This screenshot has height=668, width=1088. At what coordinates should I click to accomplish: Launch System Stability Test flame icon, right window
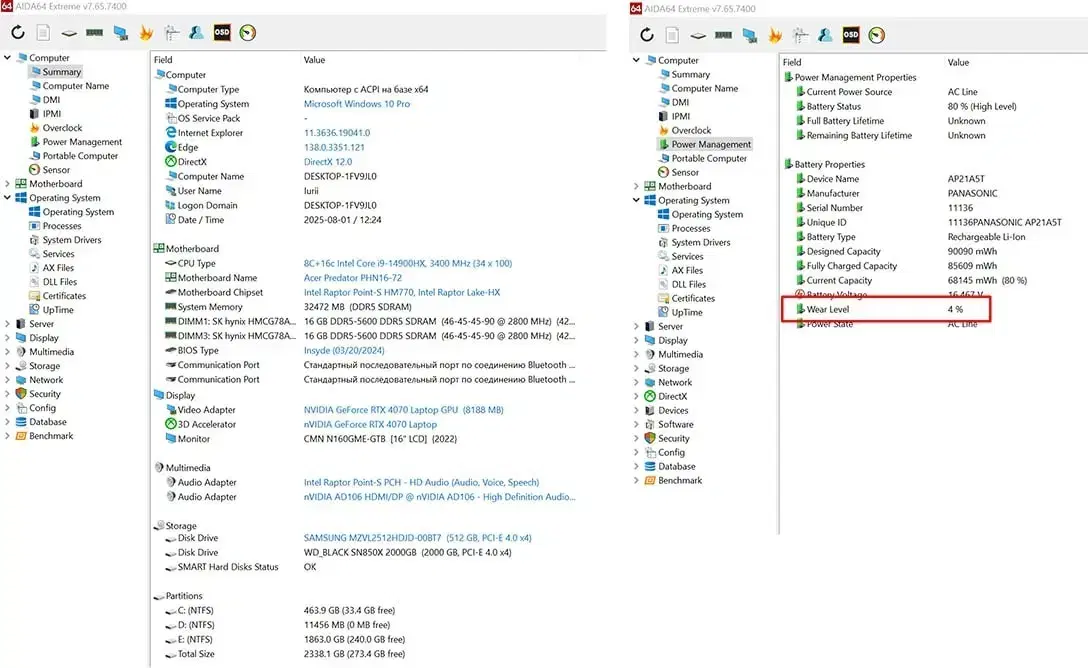click(775, 35)
